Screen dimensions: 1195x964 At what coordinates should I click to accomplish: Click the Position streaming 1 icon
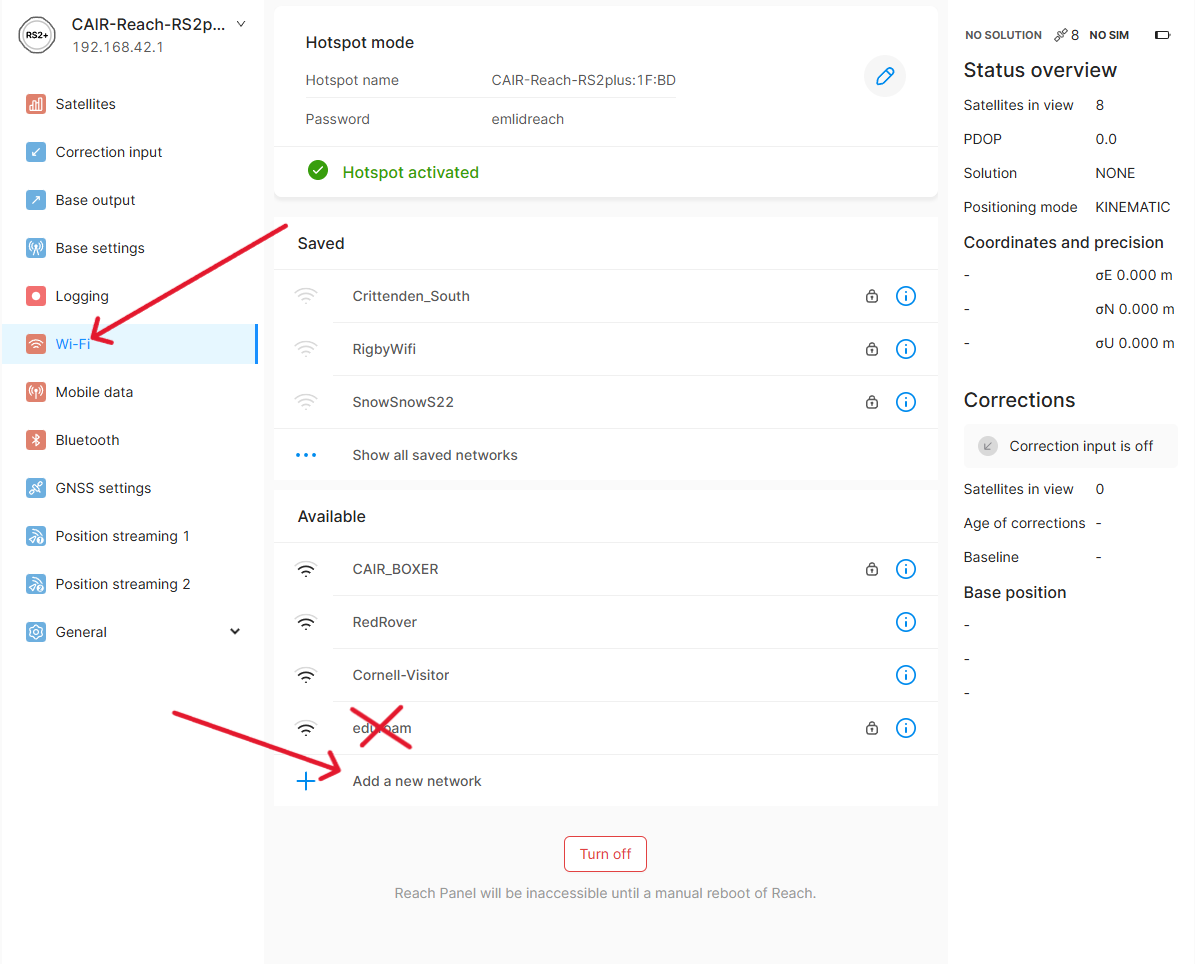[36, 536]
